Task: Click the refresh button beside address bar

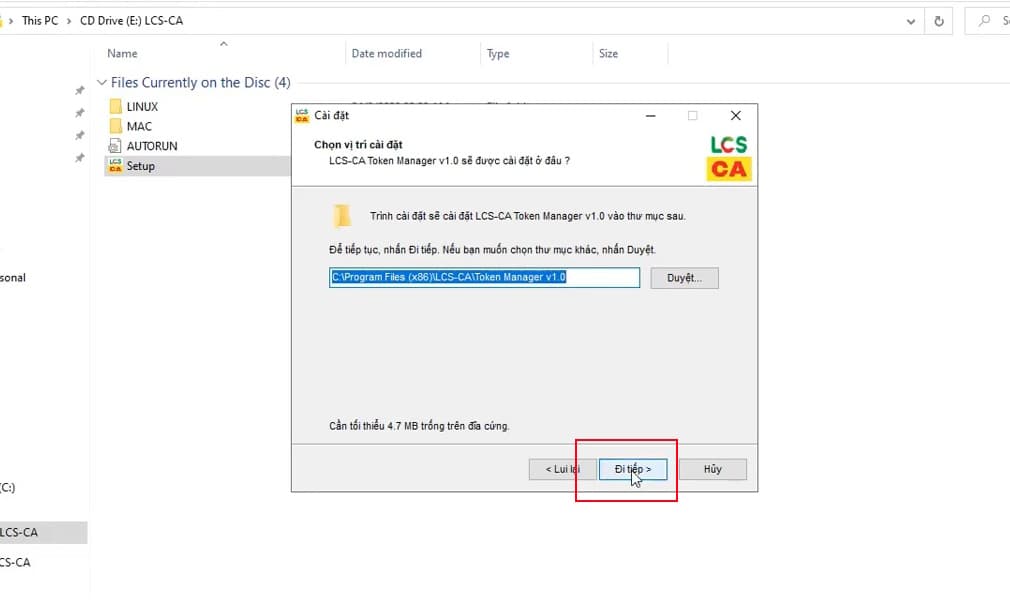Action: pos(938,20)
